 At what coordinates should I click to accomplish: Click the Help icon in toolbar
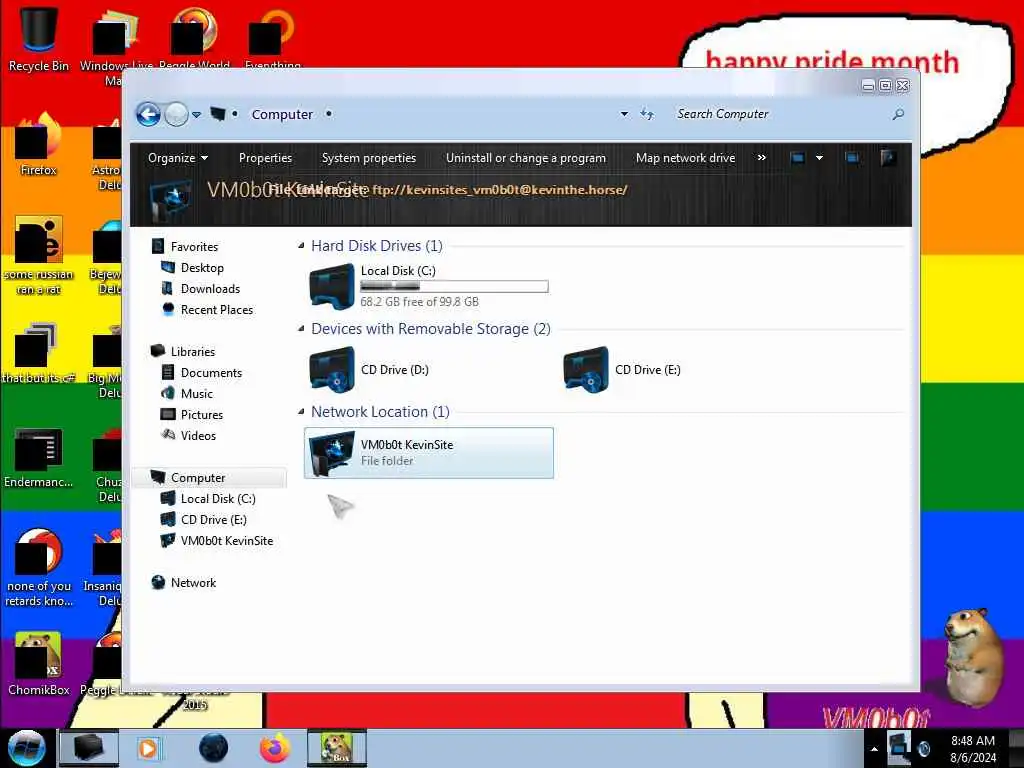point(888,158)
